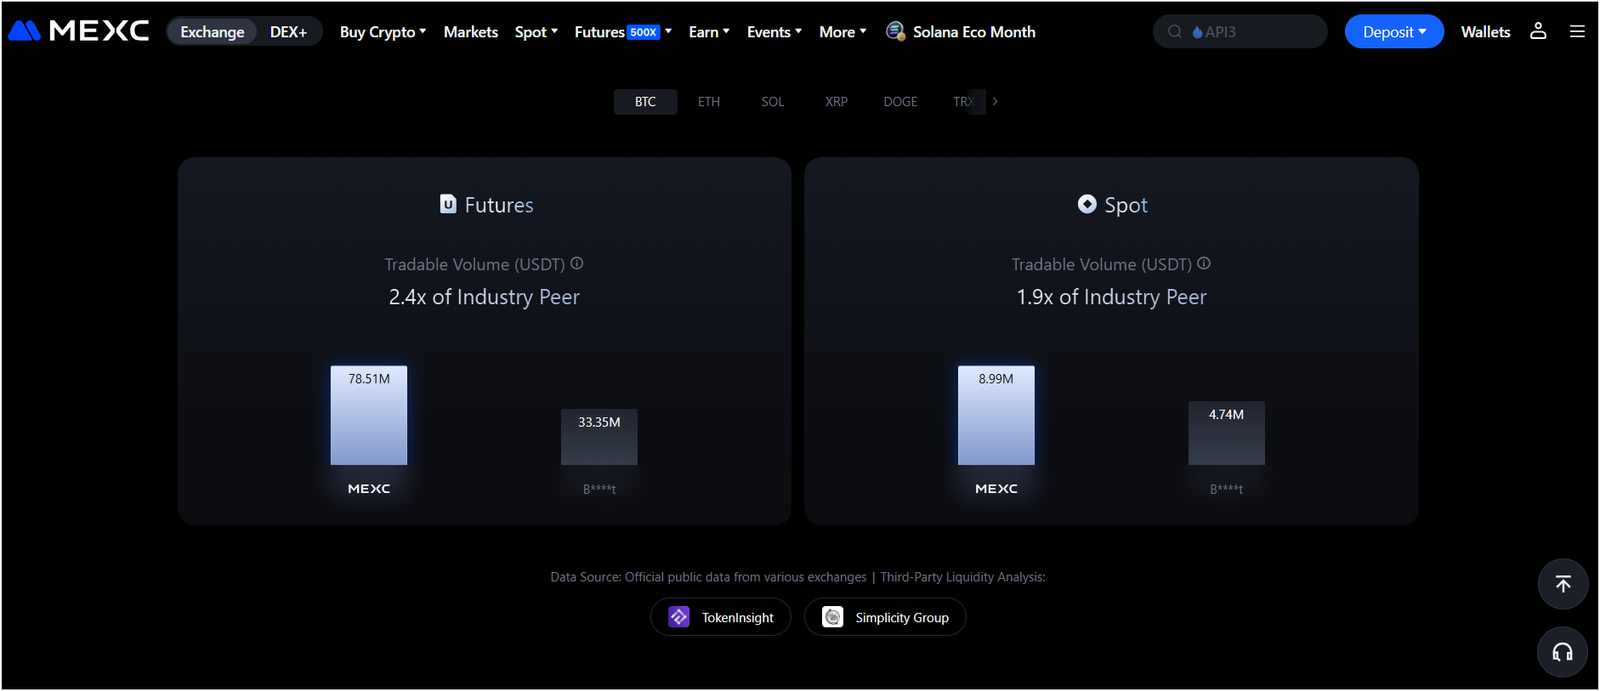Image resolution: width=1600 pixels, height=691 pixels.
Task: Select the BTC tab
Action: [645, 102]
